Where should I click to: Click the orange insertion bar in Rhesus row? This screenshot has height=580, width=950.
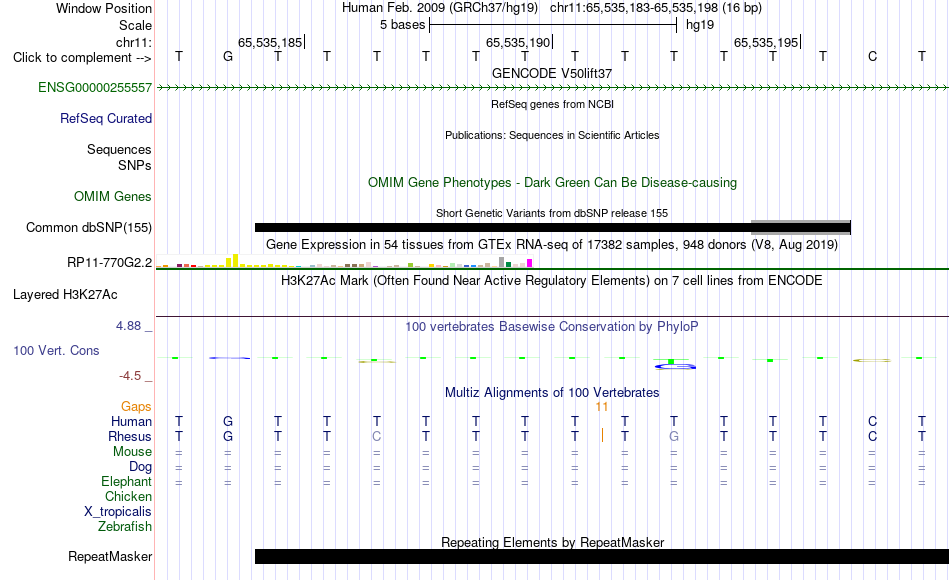pos(602,435)
